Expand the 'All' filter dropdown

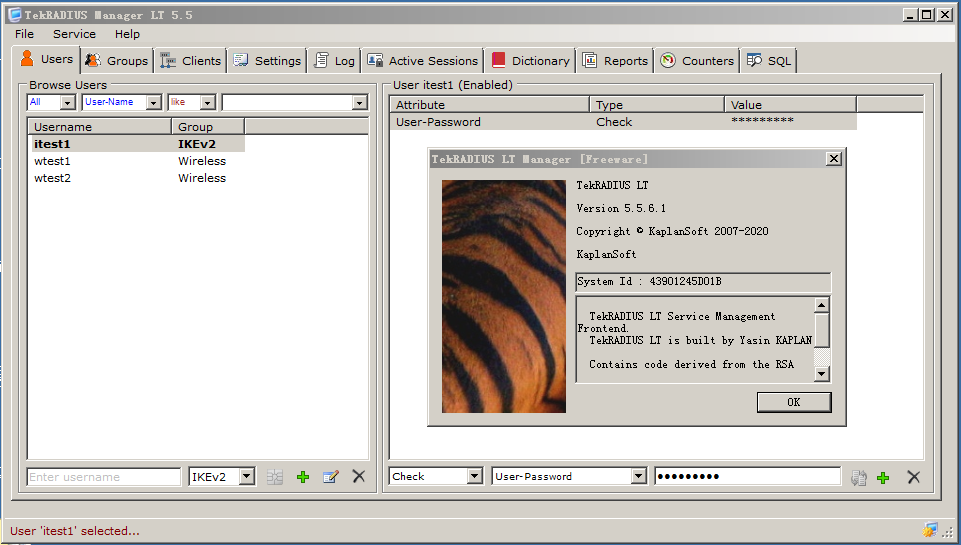67,103
